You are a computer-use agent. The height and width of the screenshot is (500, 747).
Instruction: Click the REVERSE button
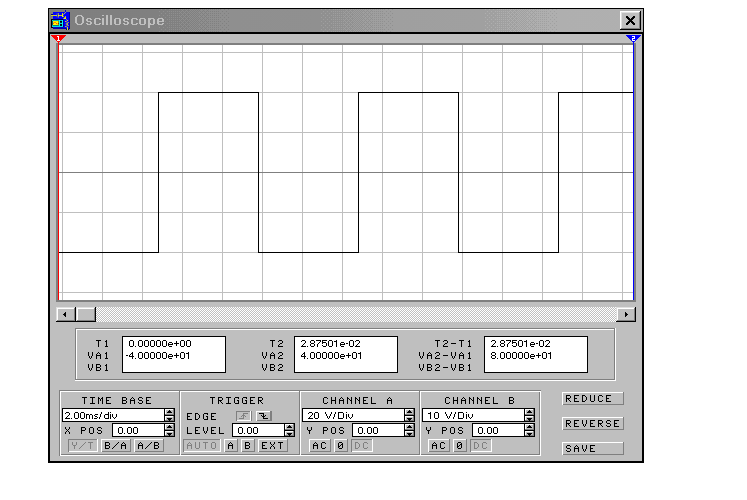tap(593, 423)
